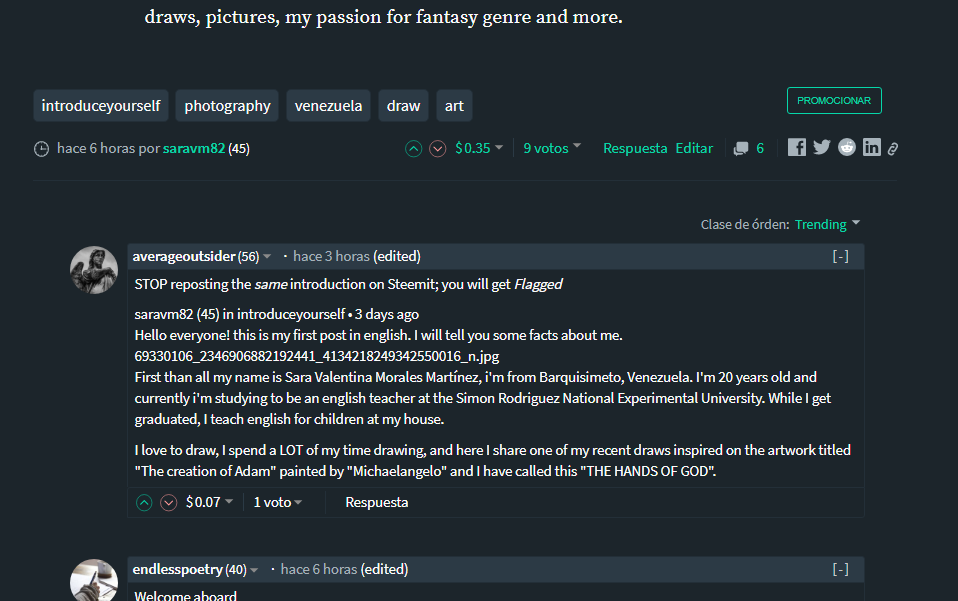Click the Promocionar button
This screenshot has height=601, width=958.
[834, 101]
